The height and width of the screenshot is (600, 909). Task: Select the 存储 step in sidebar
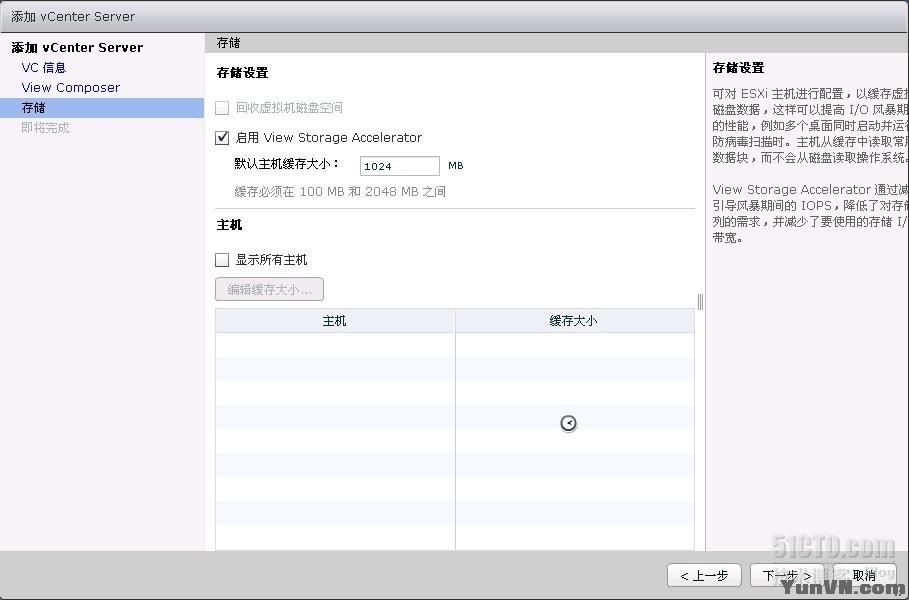(x=101, y=108)
